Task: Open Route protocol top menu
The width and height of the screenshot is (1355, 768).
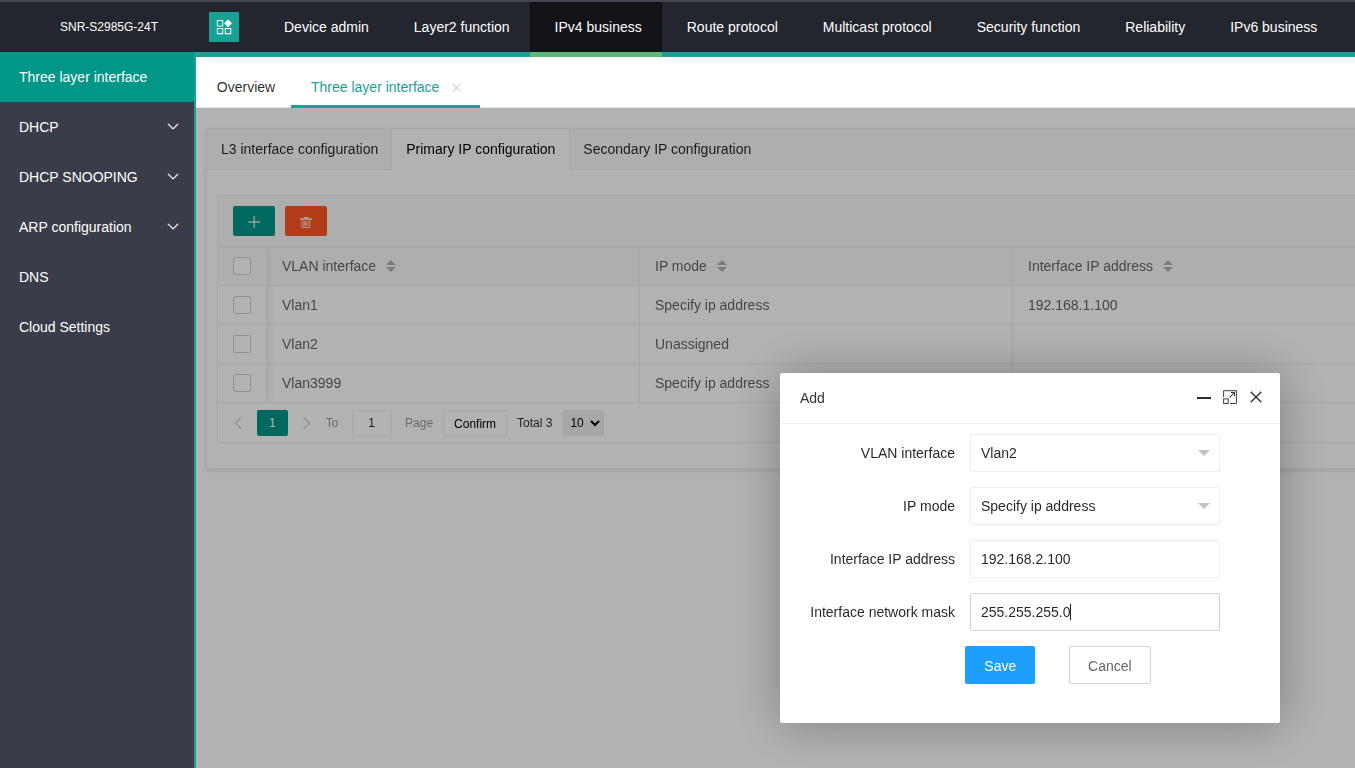Action: 732,27
